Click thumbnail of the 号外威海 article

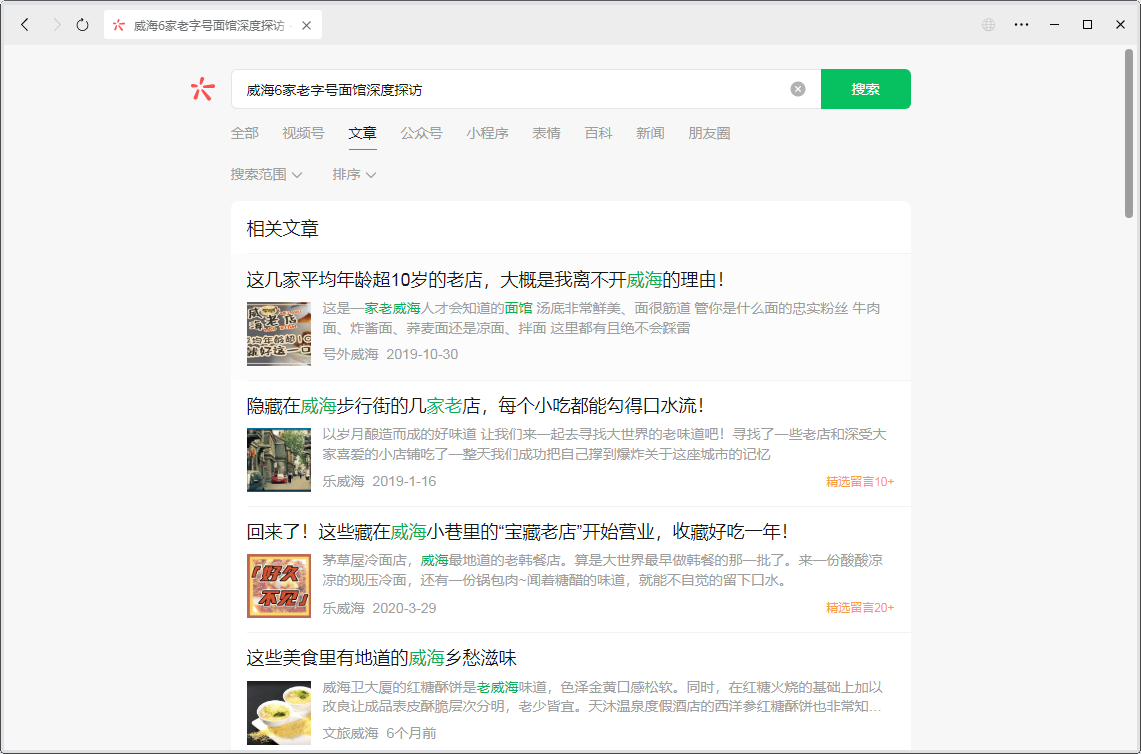point(279,333)
